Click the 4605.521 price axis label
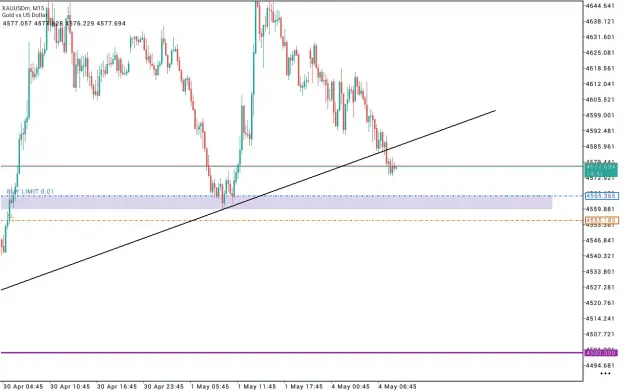 [600, 100]
